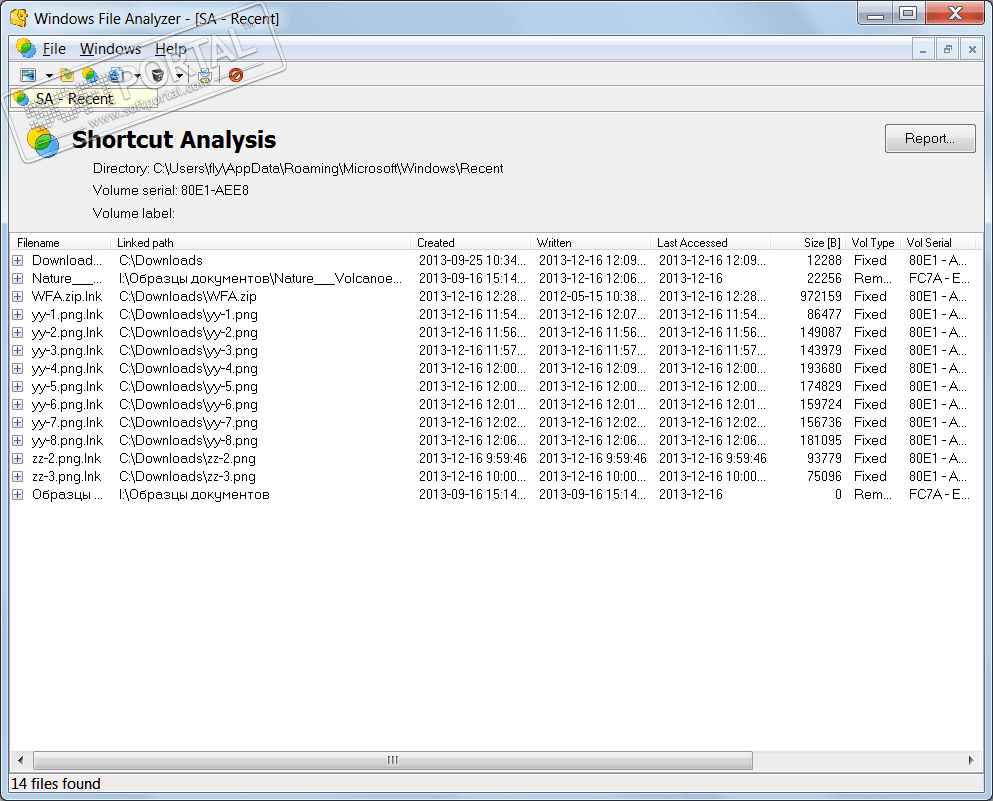Sort by the Created column header
993x801 pixels.
[x=471, y=243]
